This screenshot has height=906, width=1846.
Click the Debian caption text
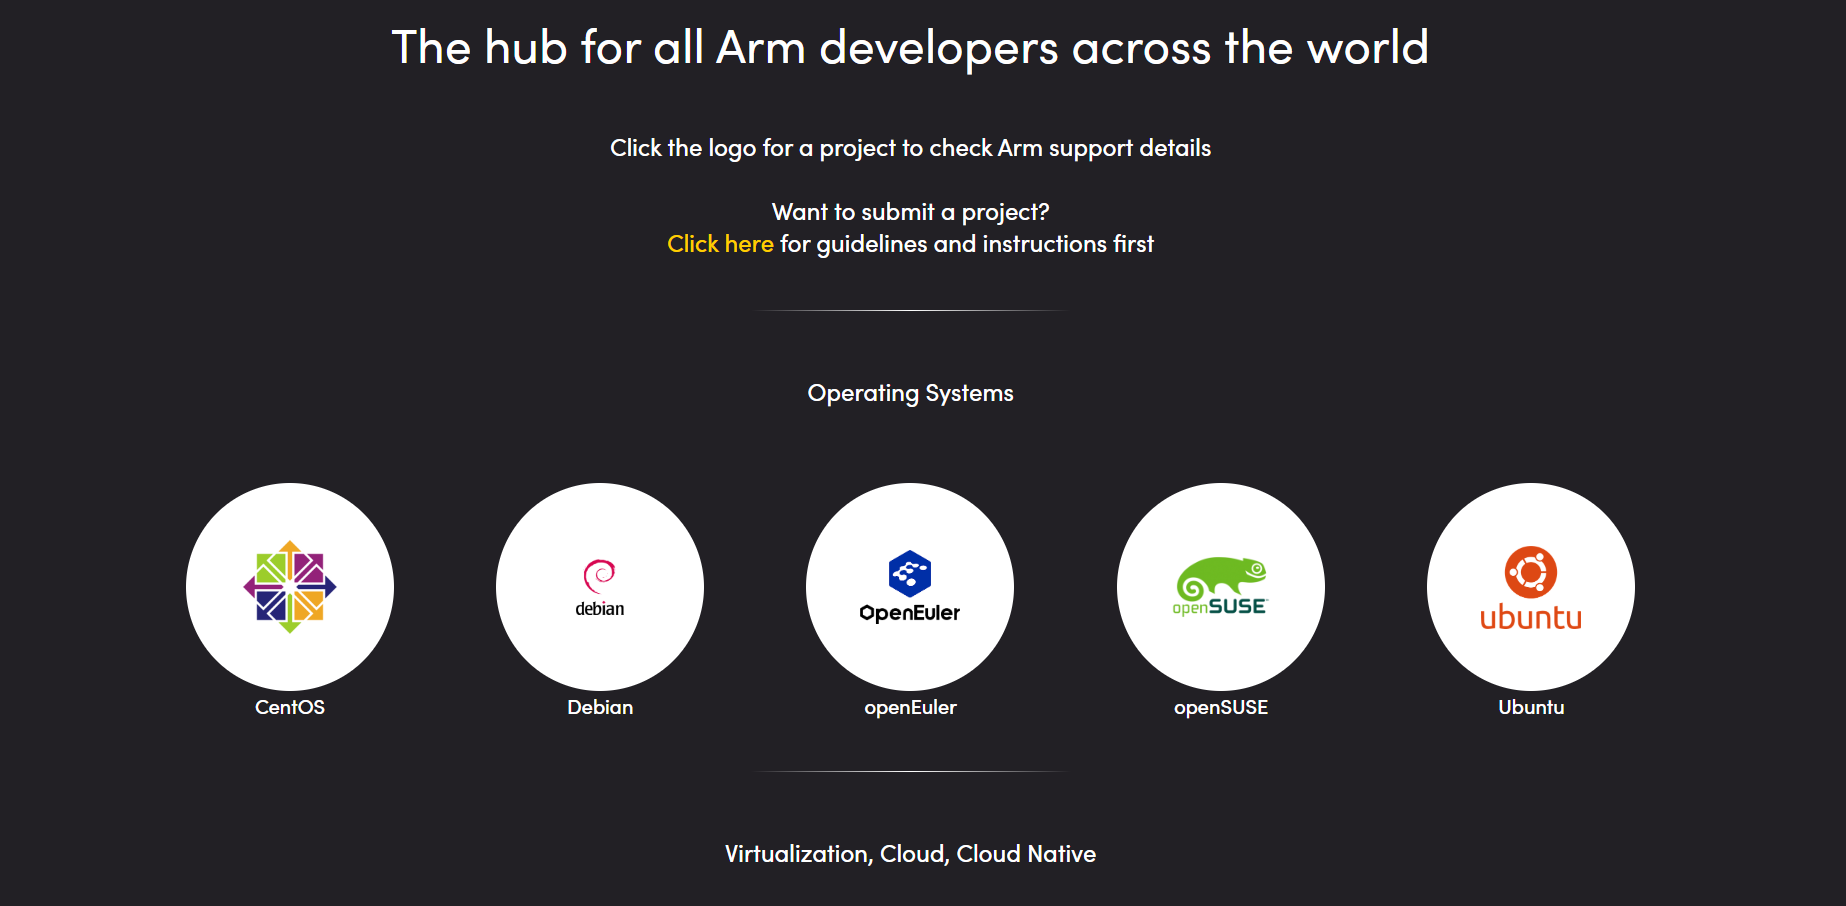point(600,707)
